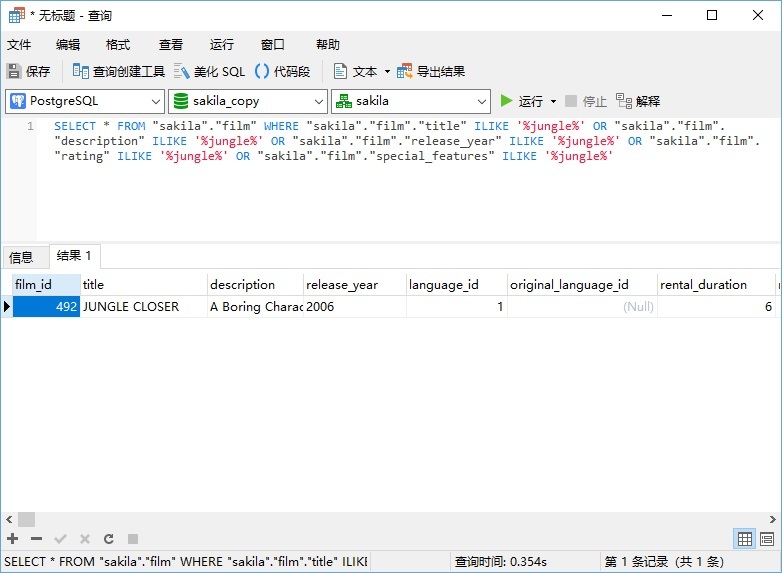Viewport: 782px width, 573px height.
Task: Click the 文本 text button
Action: point(355,71)
